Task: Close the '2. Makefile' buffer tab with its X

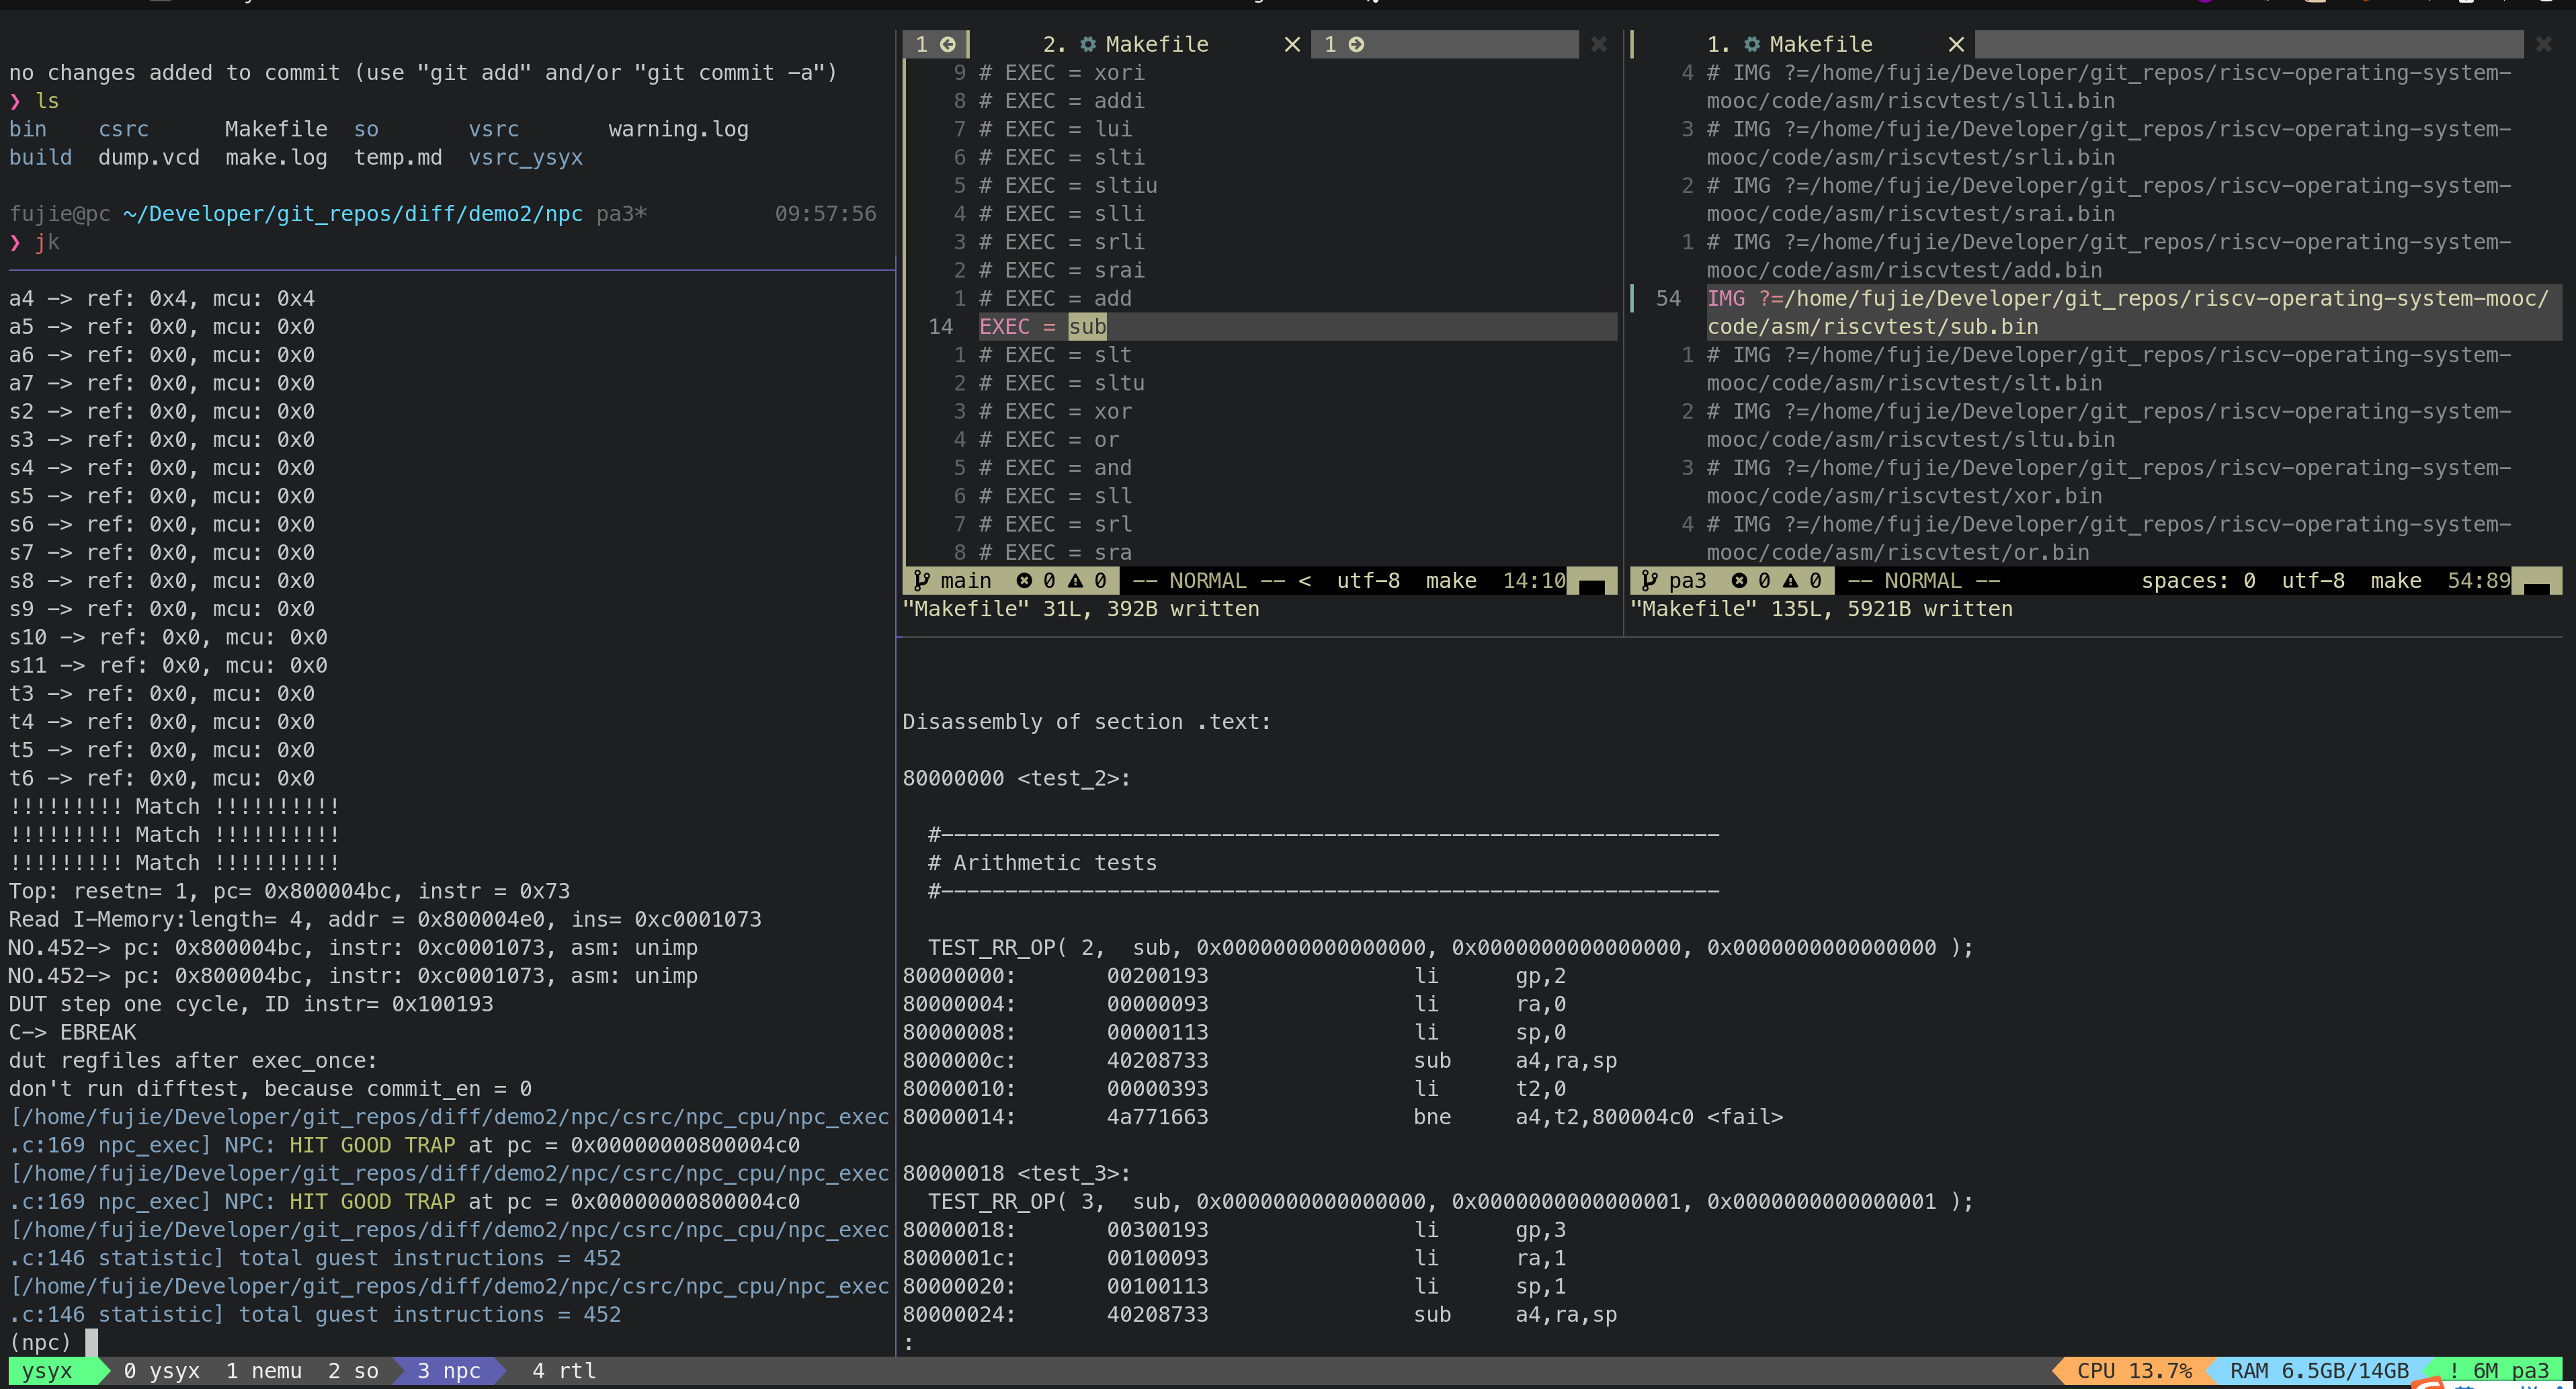Action: [x=1292, y=44]
